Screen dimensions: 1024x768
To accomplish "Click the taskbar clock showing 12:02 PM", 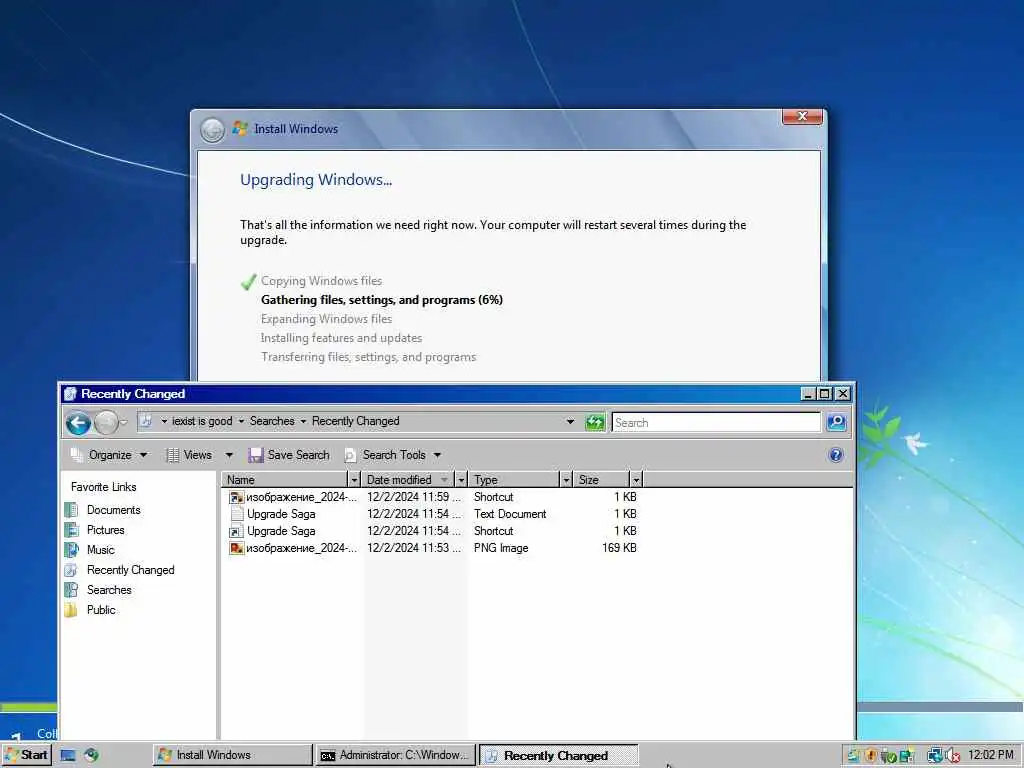I will coord(991,755).
